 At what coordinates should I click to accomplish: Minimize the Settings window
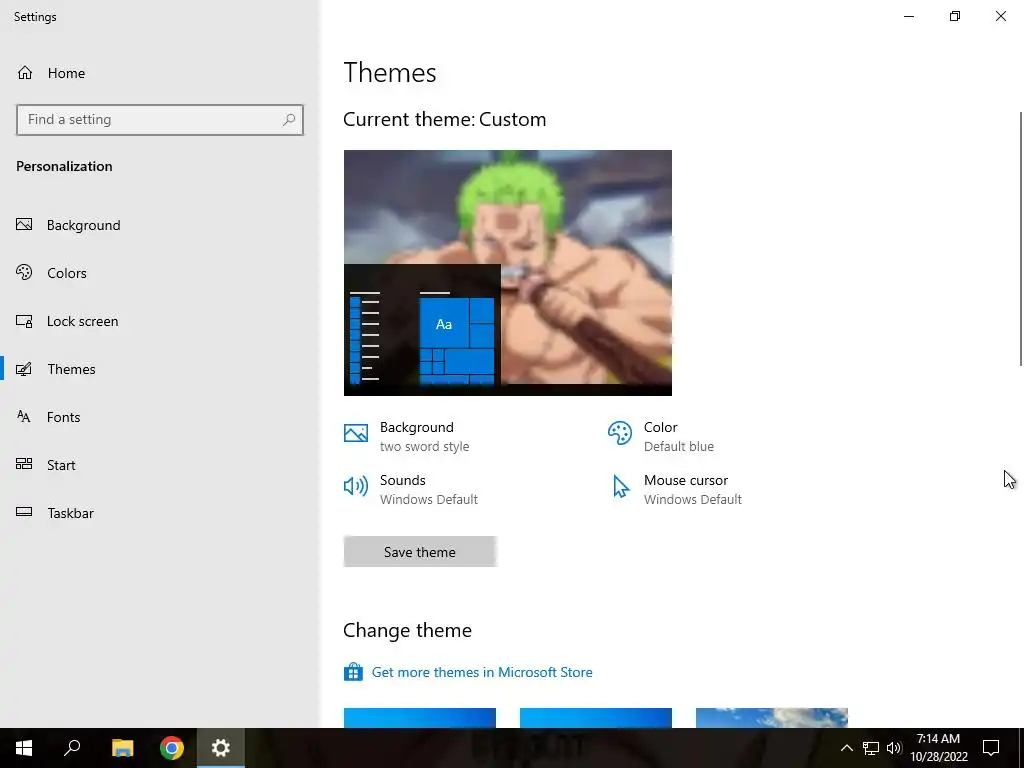(909, 16)
